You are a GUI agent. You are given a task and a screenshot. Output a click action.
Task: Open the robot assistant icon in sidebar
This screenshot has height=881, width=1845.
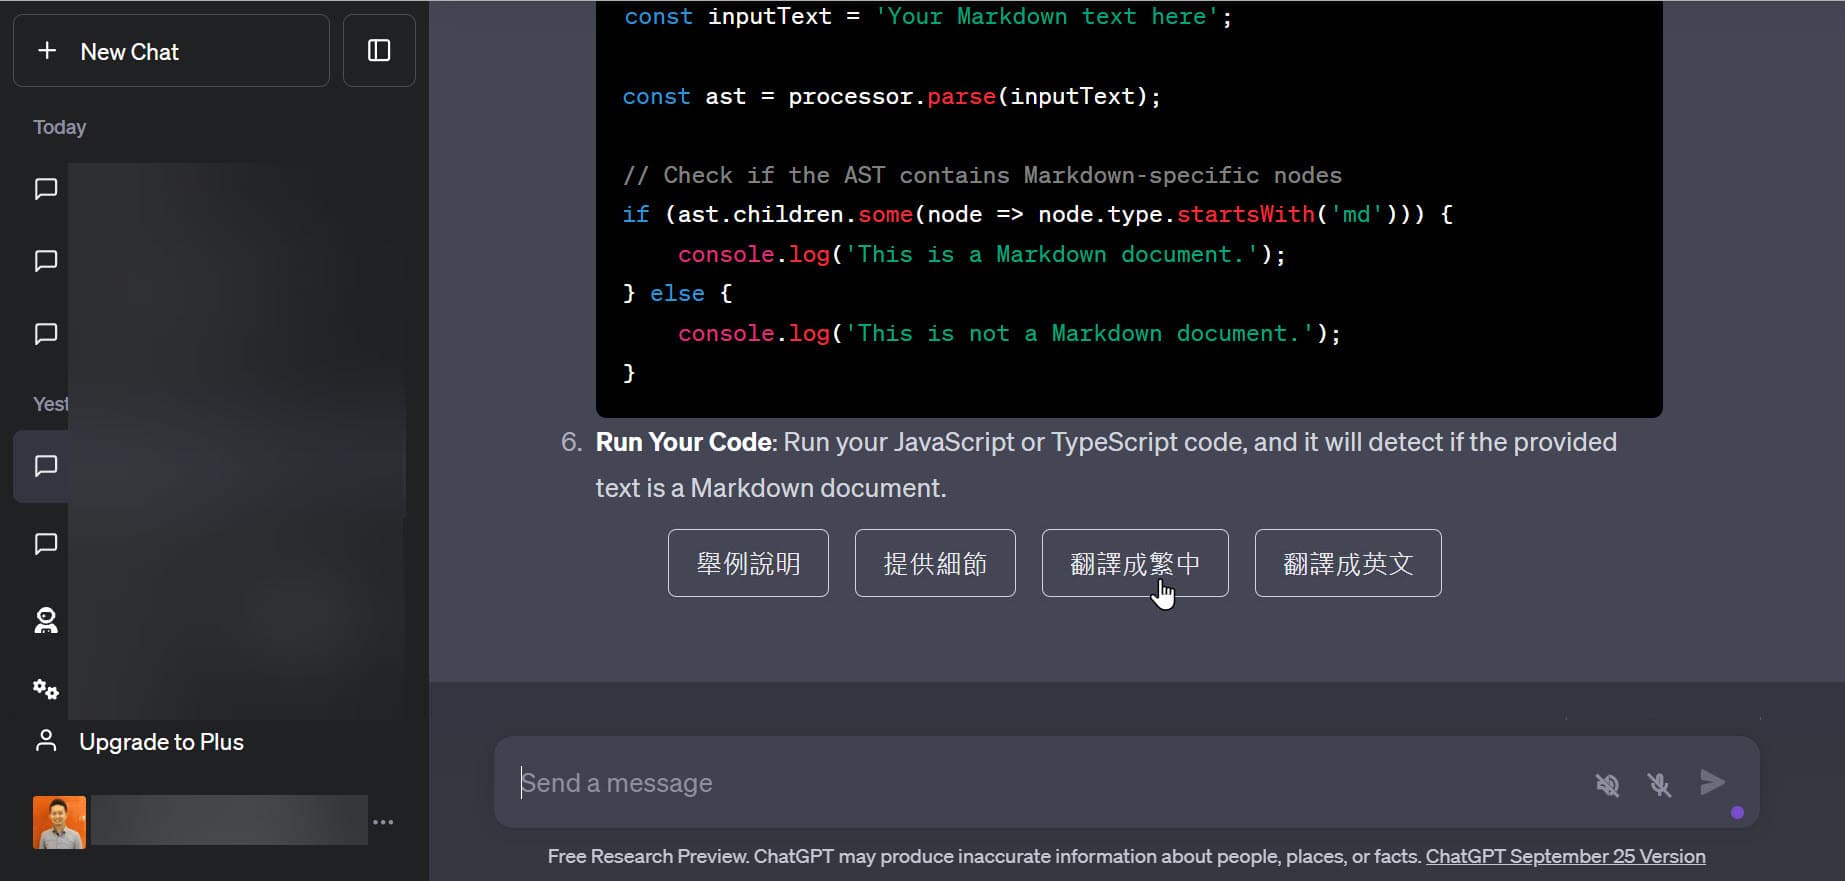pos(46,621)
